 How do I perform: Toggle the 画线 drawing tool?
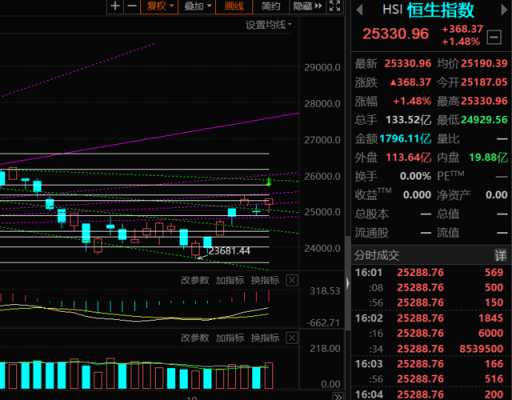[x=234, y=6]
